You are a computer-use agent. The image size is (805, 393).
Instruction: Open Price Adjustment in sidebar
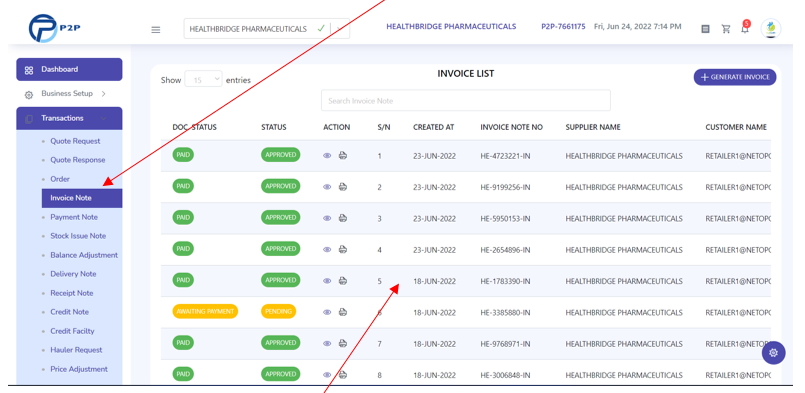[79, 369]
